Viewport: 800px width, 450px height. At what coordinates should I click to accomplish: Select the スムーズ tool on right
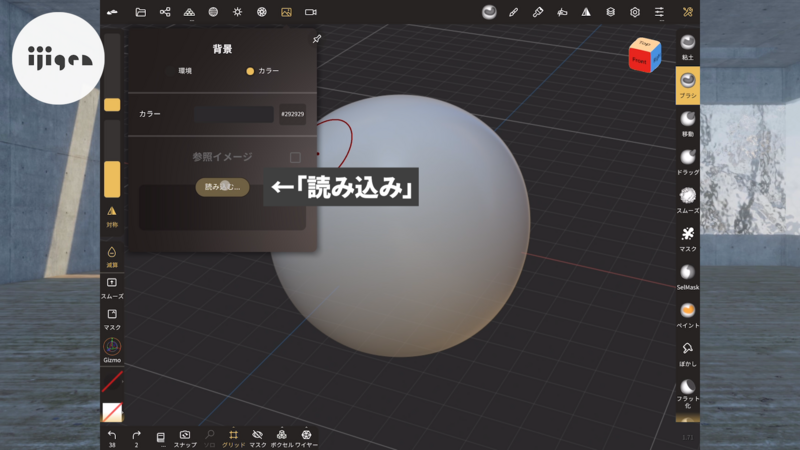tap(688, 201)
